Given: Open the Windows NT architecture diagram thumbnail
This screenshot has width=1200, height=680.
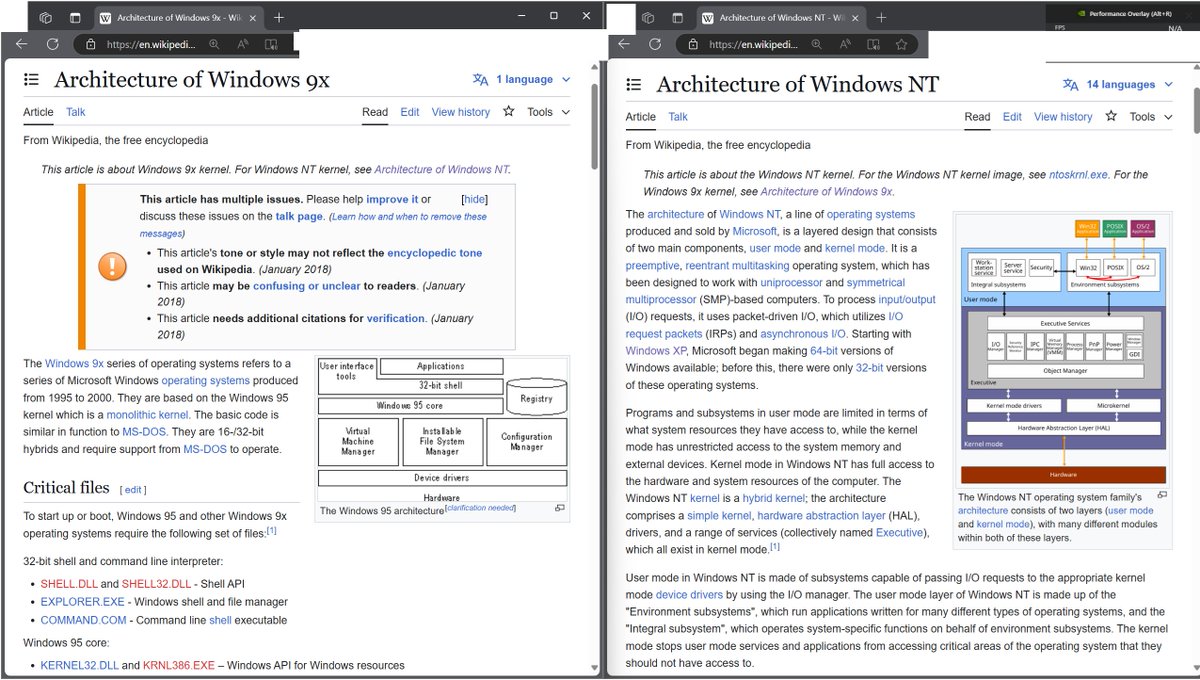Looking at the screenshot, I should tap(1063, 350).
